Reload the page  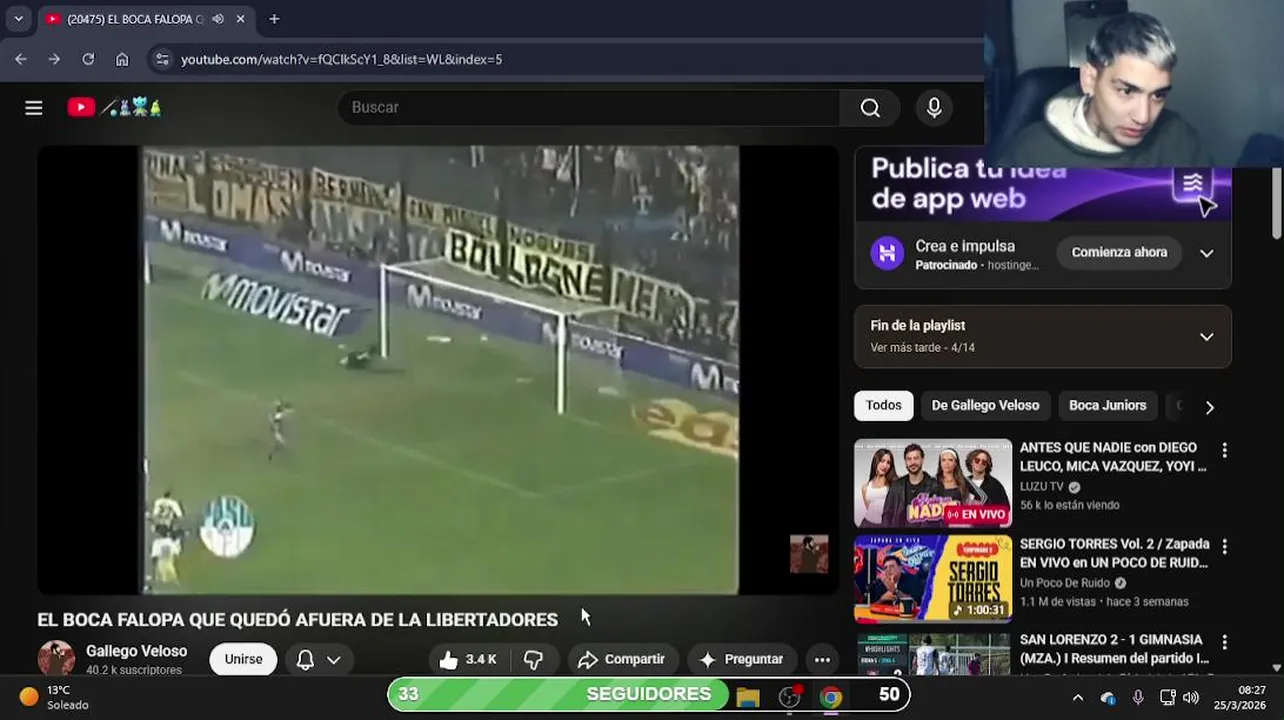tap(88, 59)
